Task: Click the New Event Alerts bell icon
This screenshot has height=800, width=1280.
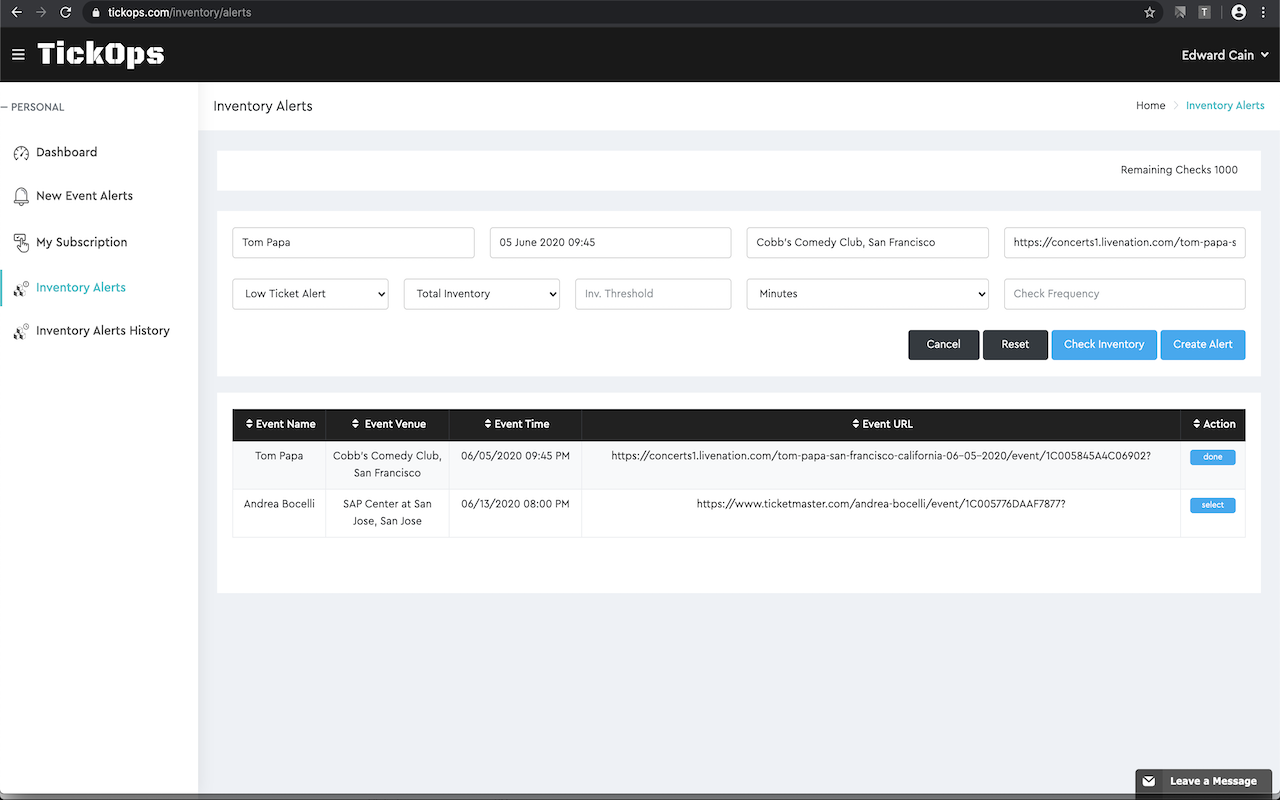Action: pos(21,197)
